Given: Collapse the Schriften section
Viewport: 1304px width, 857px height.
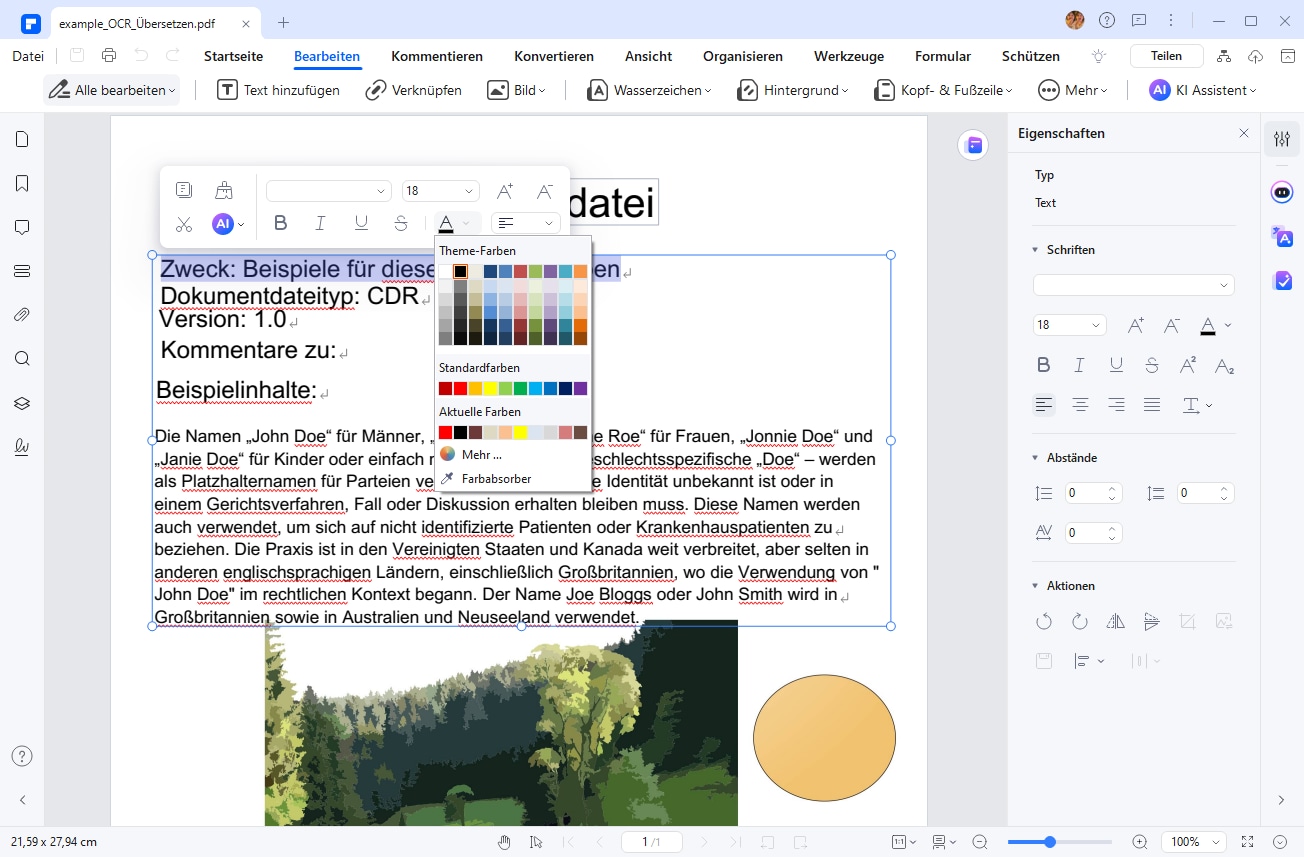Looking at the screenshot, I should click(x=1035, y=250).
